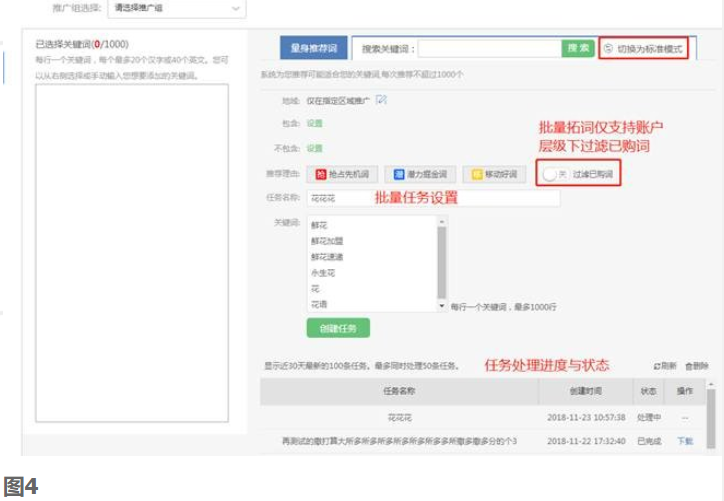Click the keyword list's down arrow
The height and width of the screenshot is (501, 724).
pos(442,306)
